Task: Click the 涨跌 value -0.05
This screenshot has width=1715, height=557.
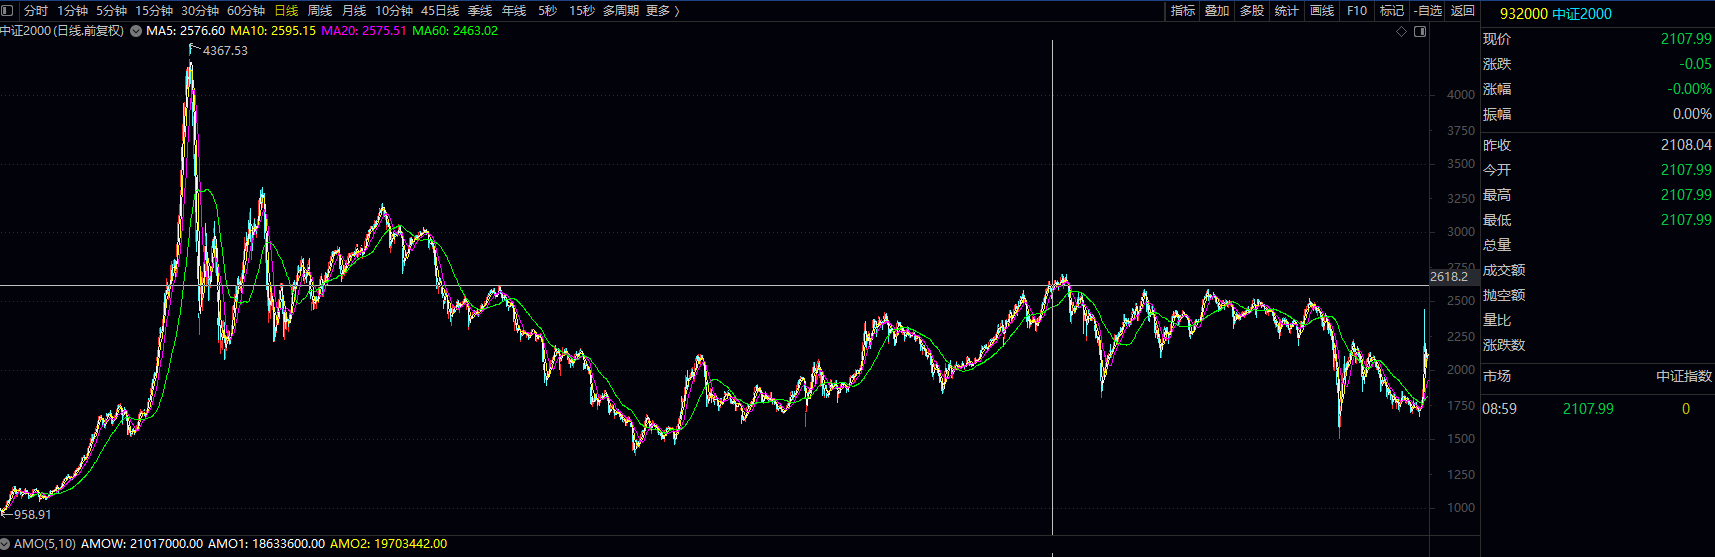Action: click(x=1695, y=64)
